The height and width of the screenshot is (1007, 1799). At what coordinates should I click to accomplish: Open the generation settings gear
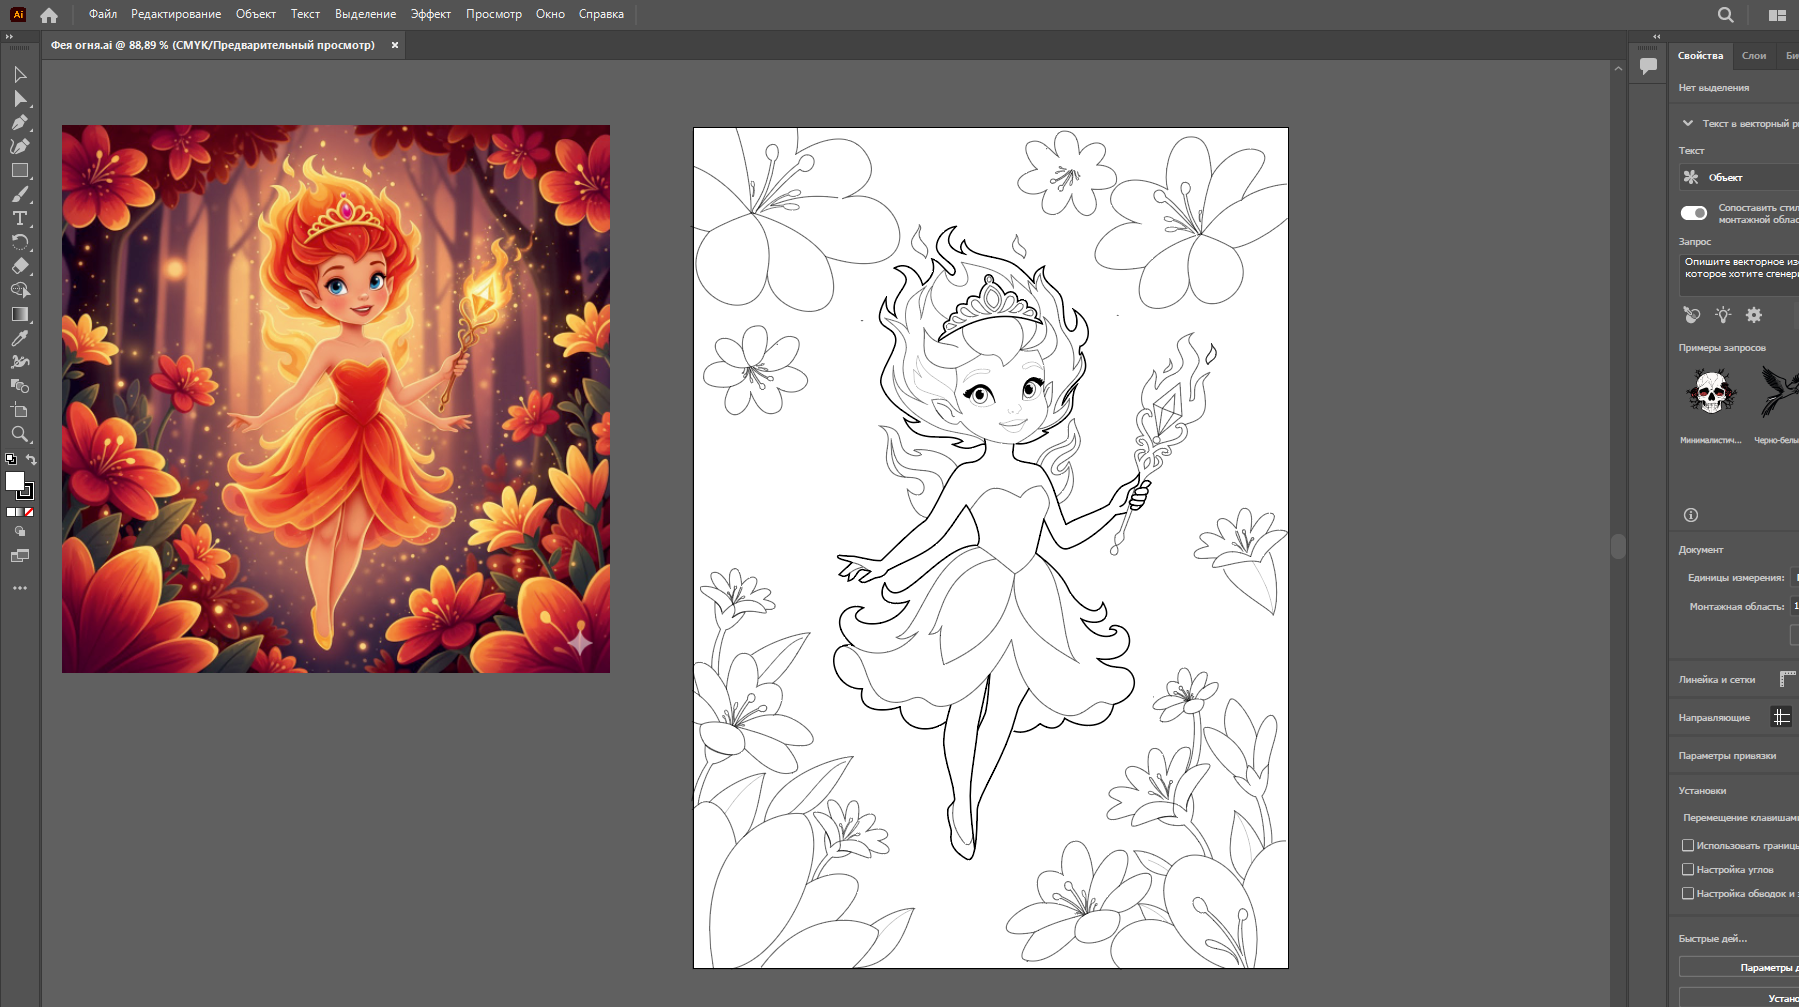[1754, 315]
